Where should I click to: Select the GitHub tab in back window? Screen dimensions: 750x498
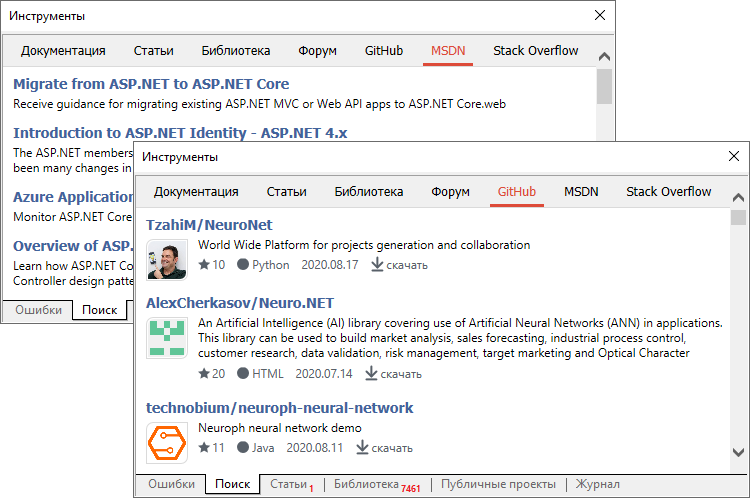point(384,50)
